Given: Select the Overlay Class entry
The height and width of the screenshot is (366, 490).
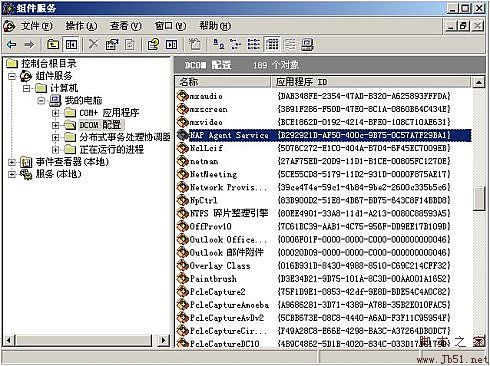Looking at the screenshot, I should coord(220,266).
